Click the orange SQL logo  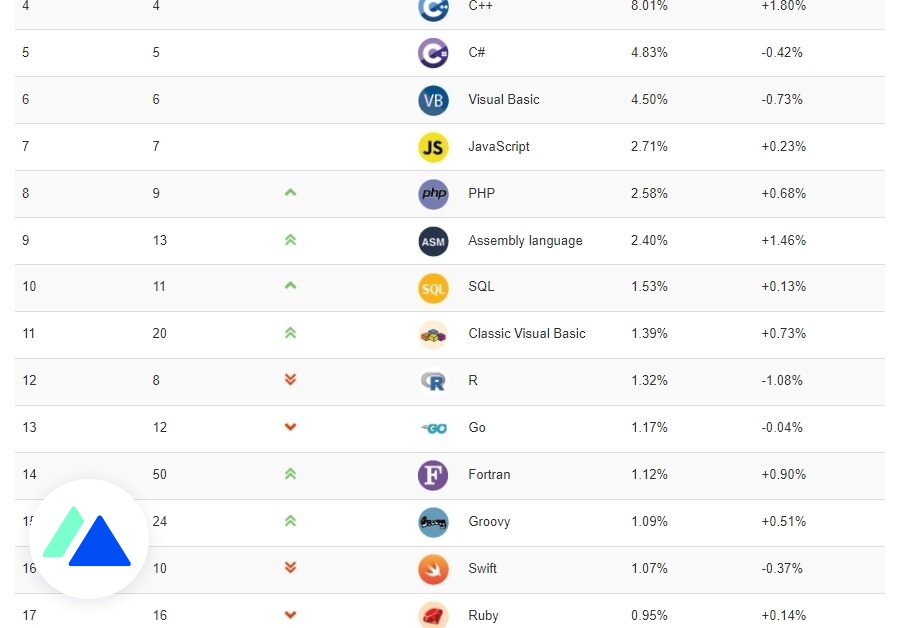click(x=433, y=288)
